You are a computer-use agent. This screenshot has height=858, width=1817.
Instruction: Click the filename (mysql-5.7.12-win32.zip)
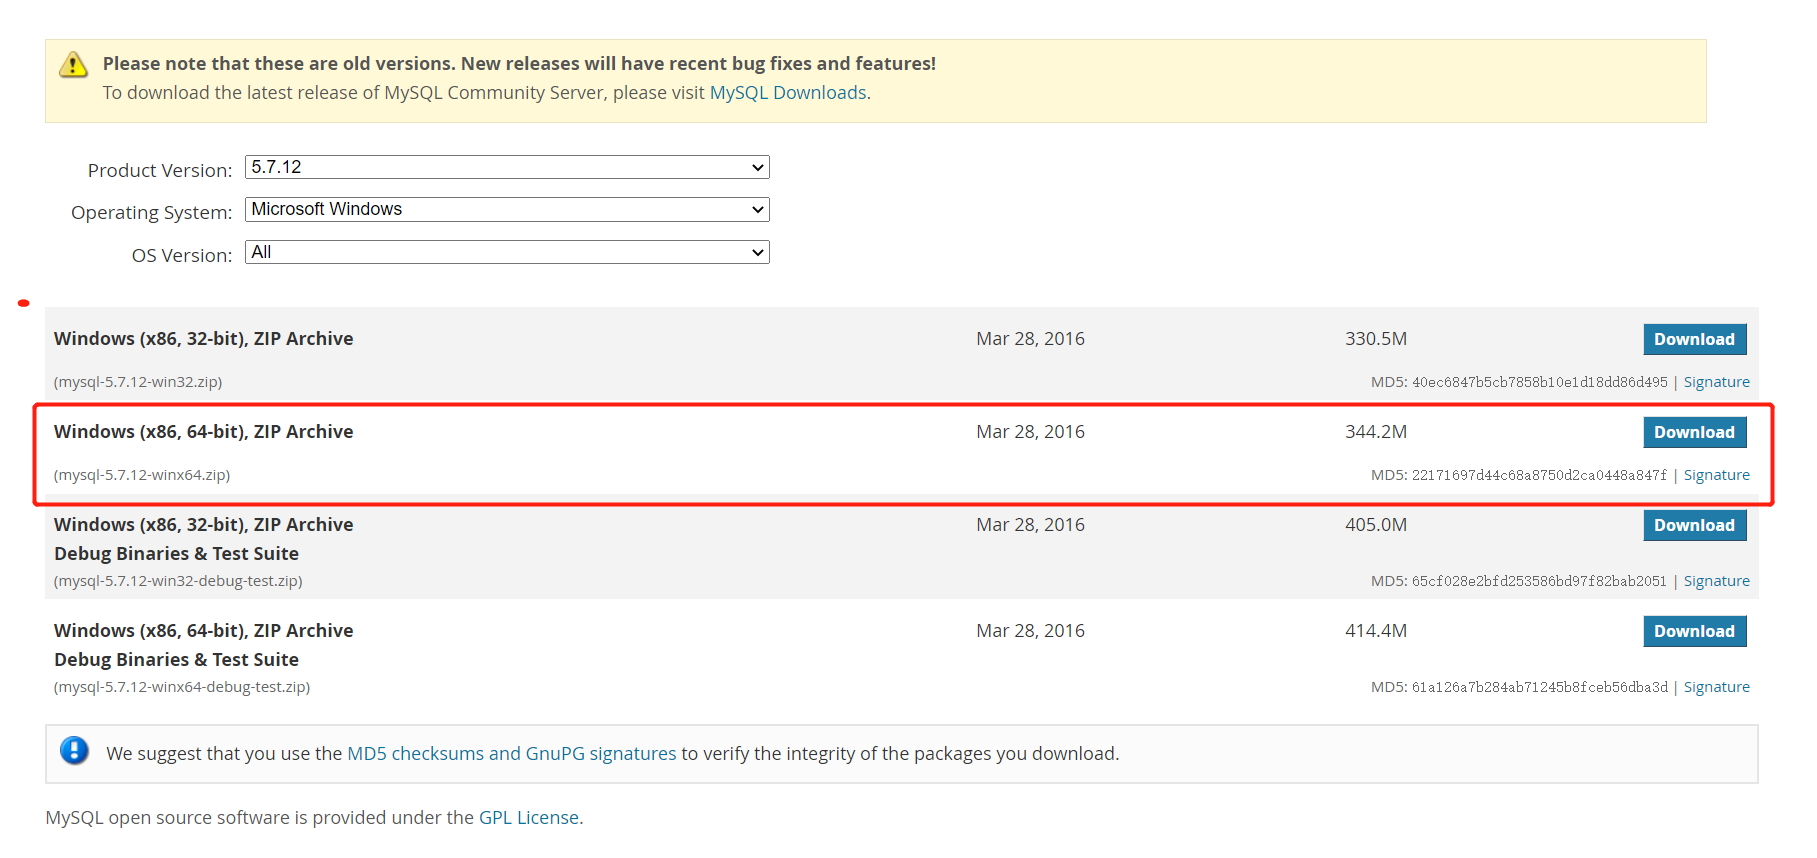coord(138,382)
